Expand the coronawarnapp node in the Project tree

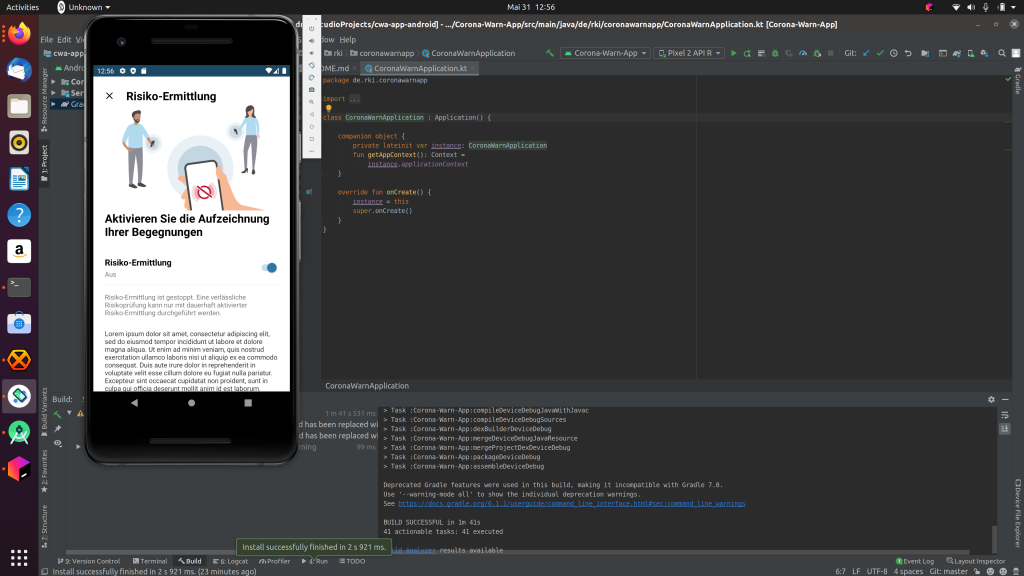click(387, 53)
